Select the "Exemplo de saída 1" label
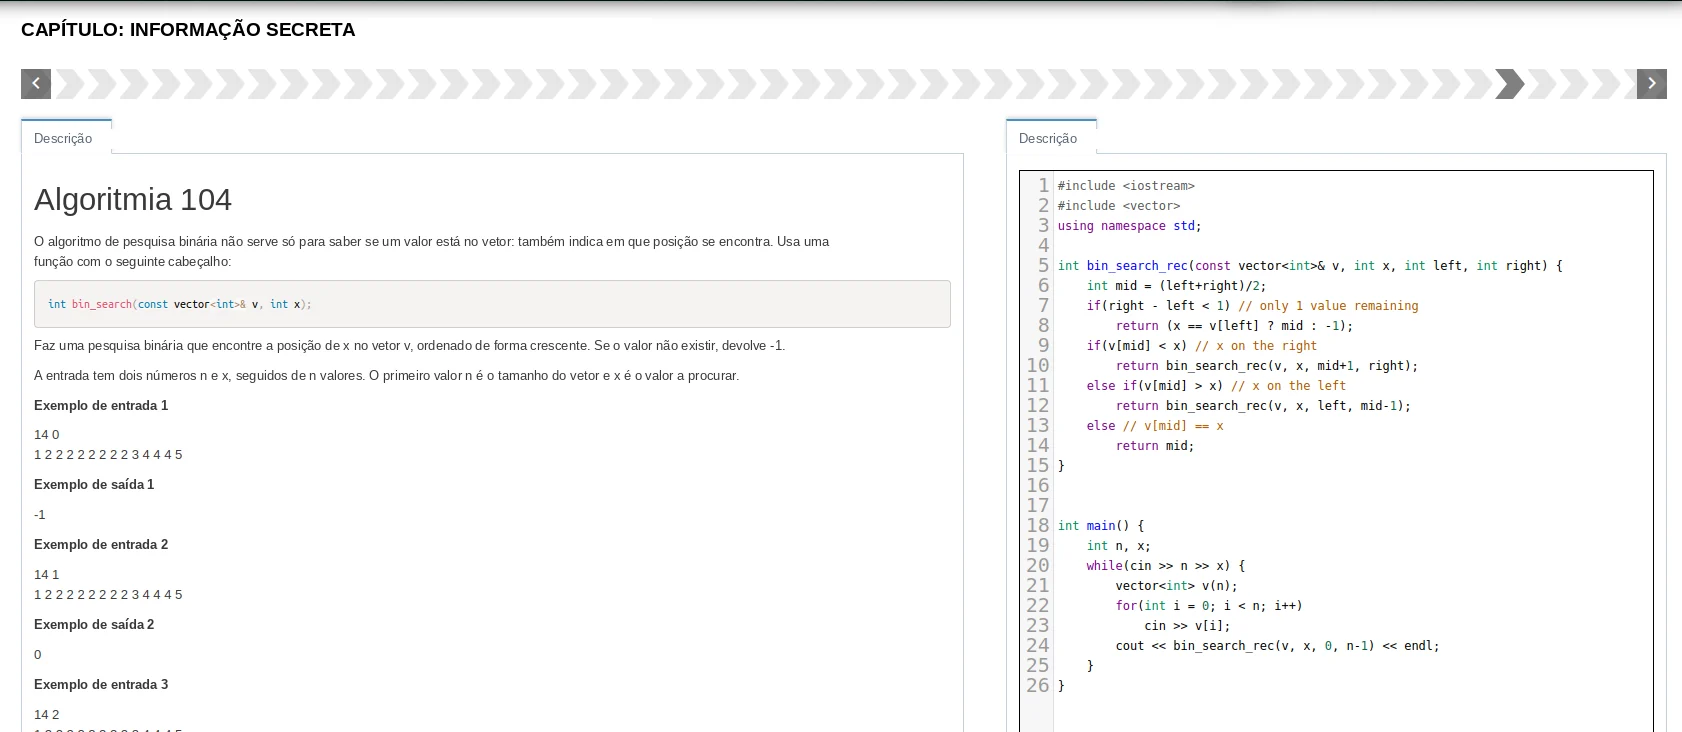Image resolution: width=1682 pixels, height=732 pixels. (x=94, y=484)
